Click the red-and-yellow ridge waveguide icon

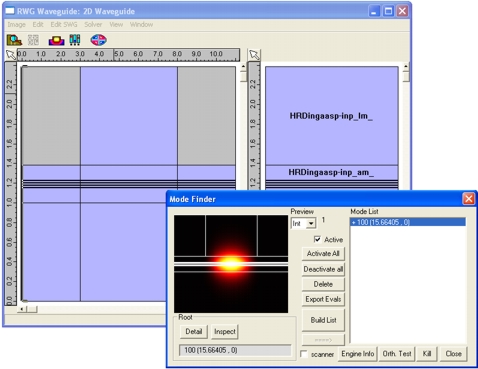click(x=56, y=40)
